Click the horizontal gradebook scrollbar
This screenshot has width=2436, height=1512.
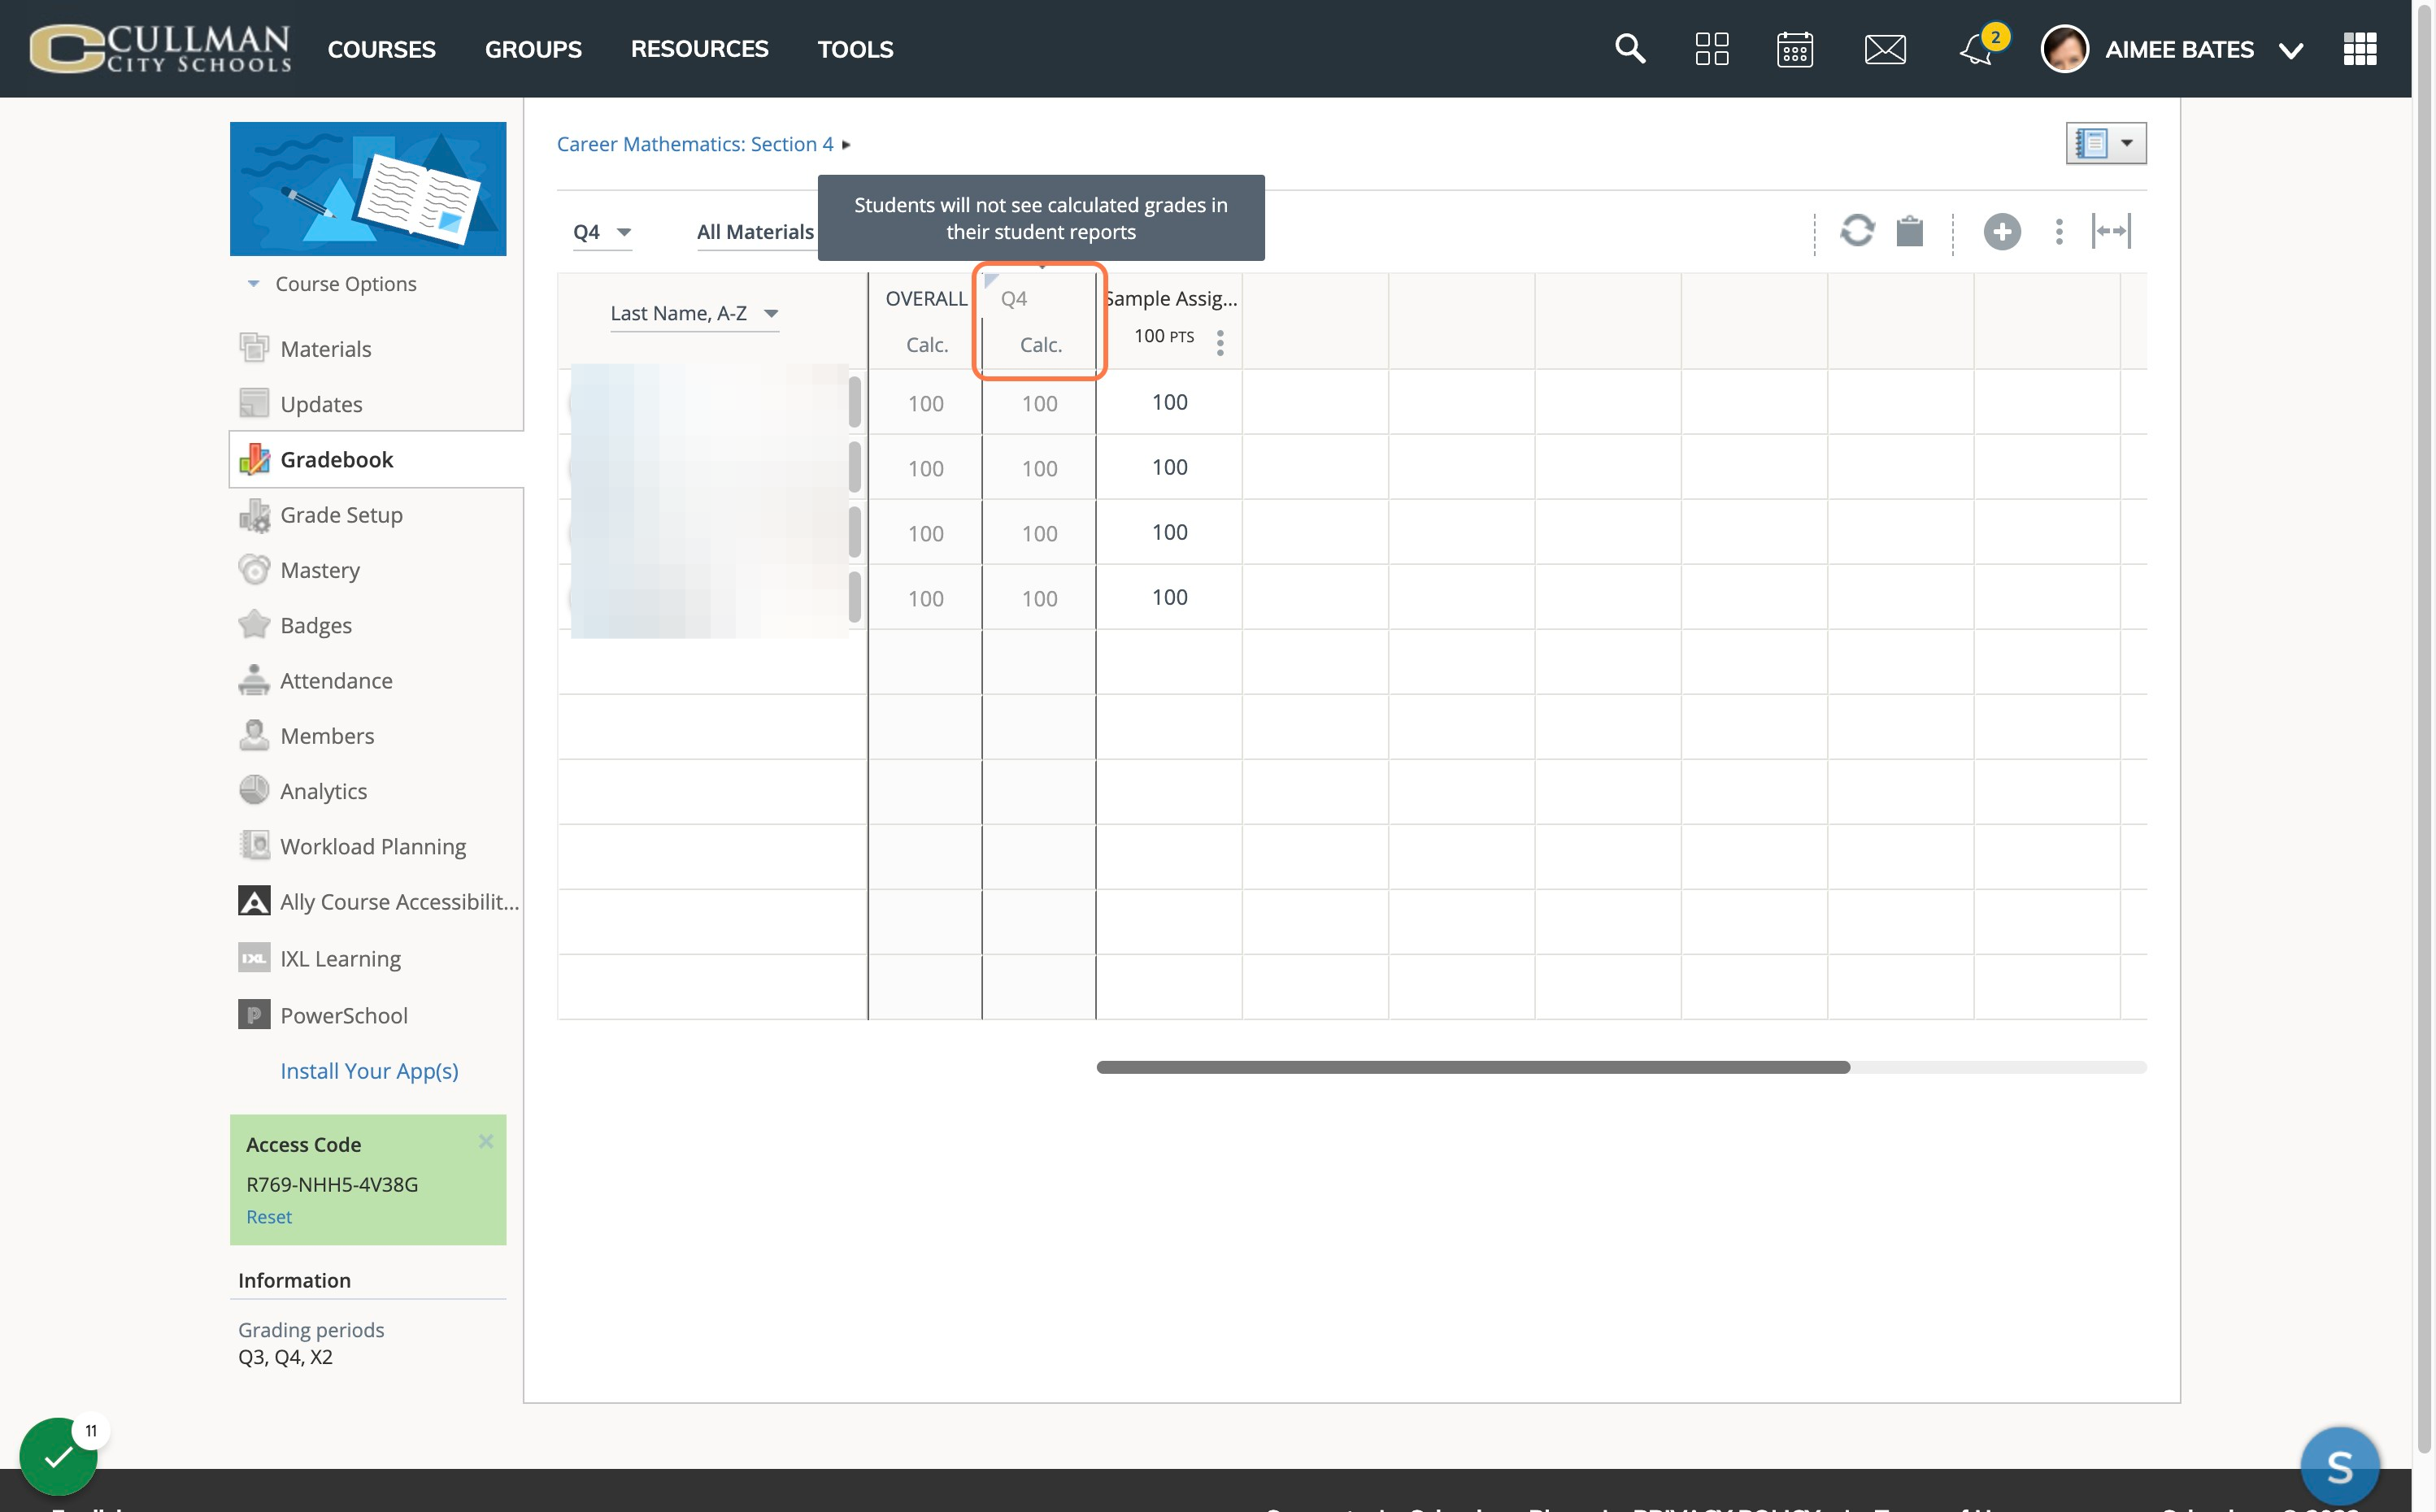click(x=1473, y=1067)
